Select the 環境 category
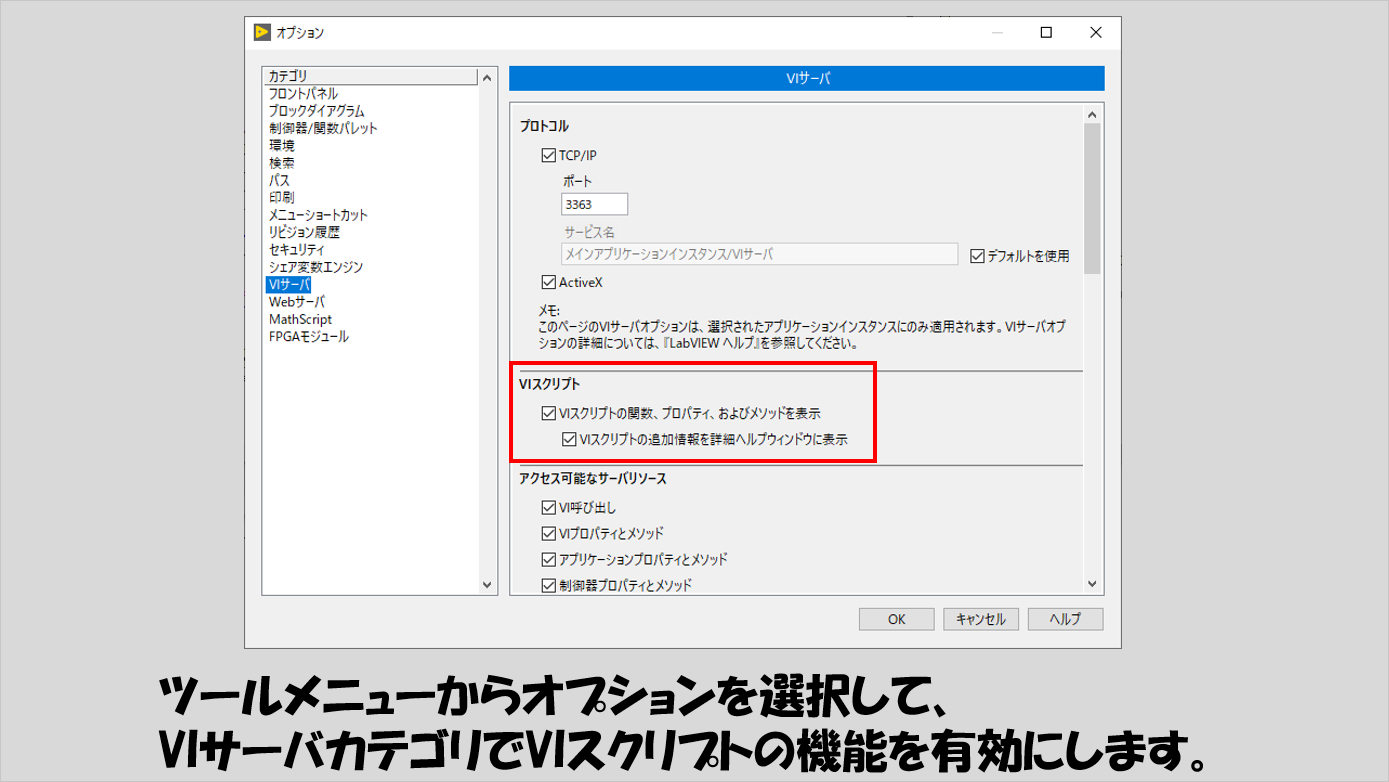This screenshot has width=1389, height=782. click(281, 145)
